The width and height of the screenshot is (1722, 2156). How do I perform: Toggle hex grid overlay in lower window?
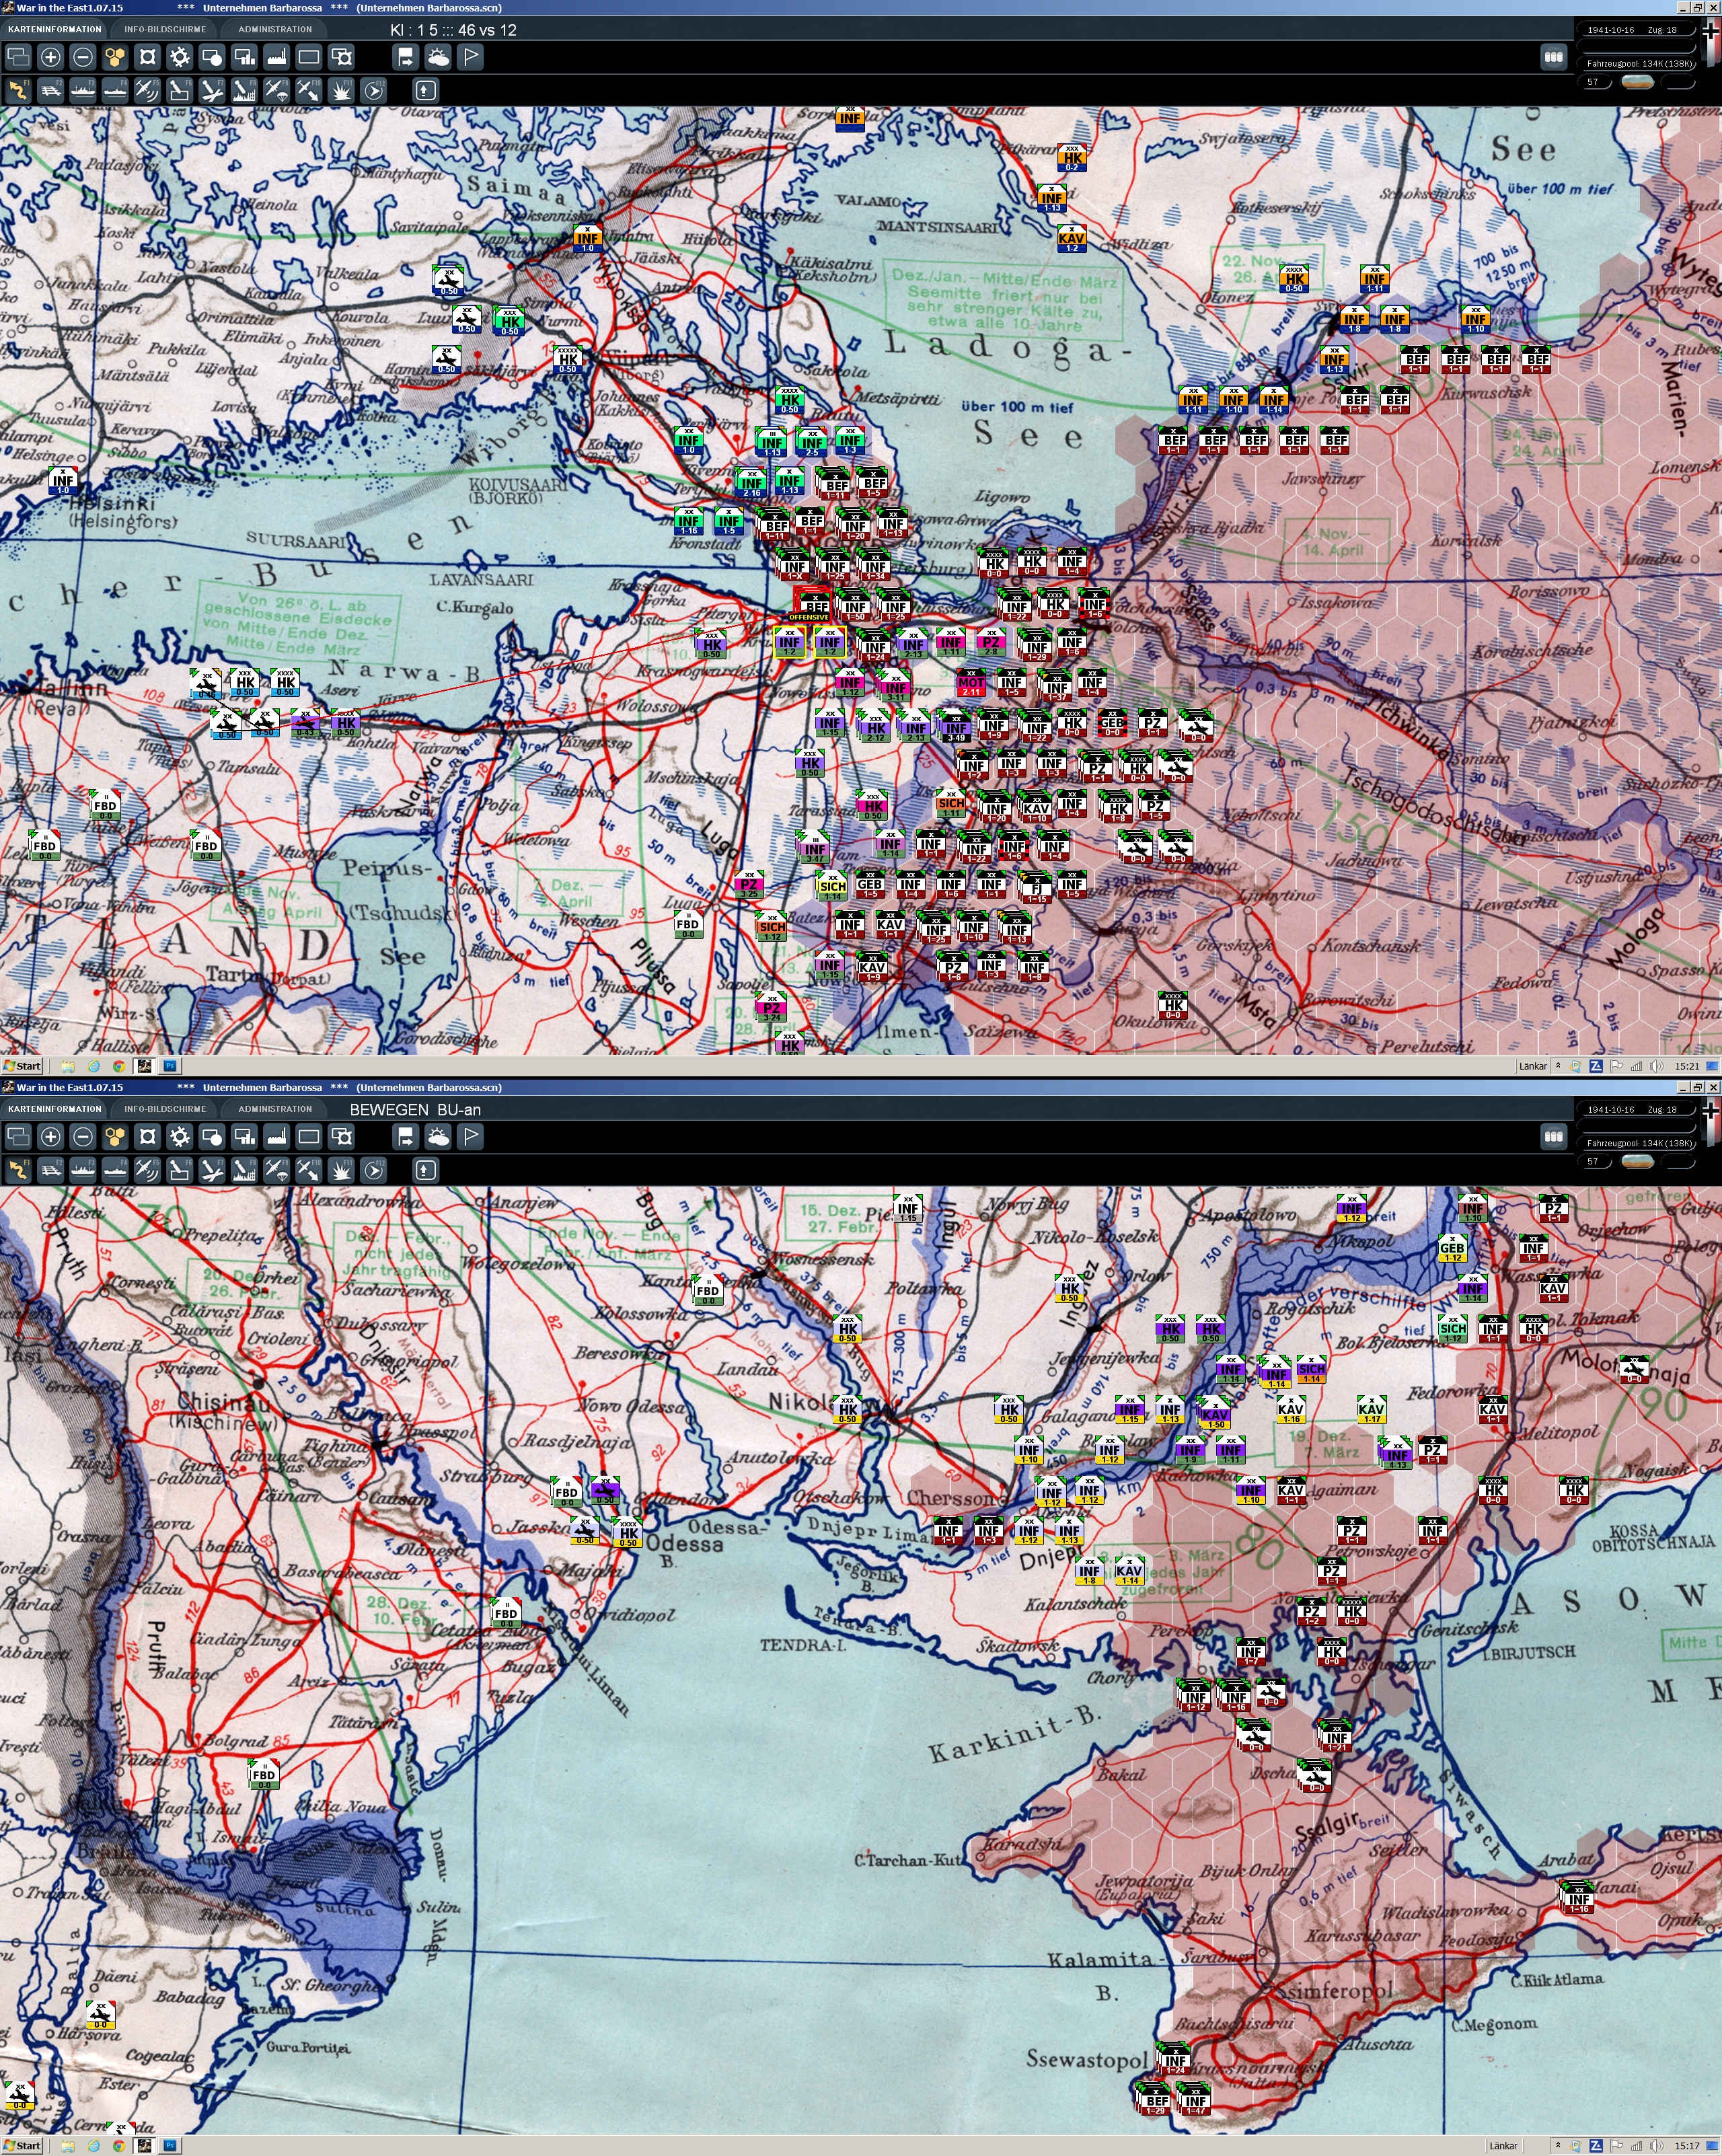[115, 1136]
